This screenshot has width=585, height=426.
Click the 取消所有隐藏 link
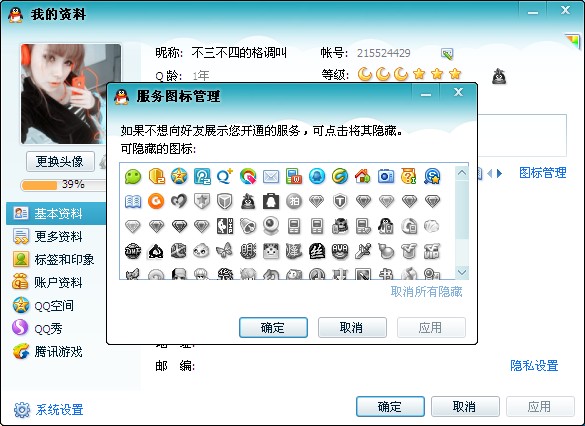(x=426, y=291)
